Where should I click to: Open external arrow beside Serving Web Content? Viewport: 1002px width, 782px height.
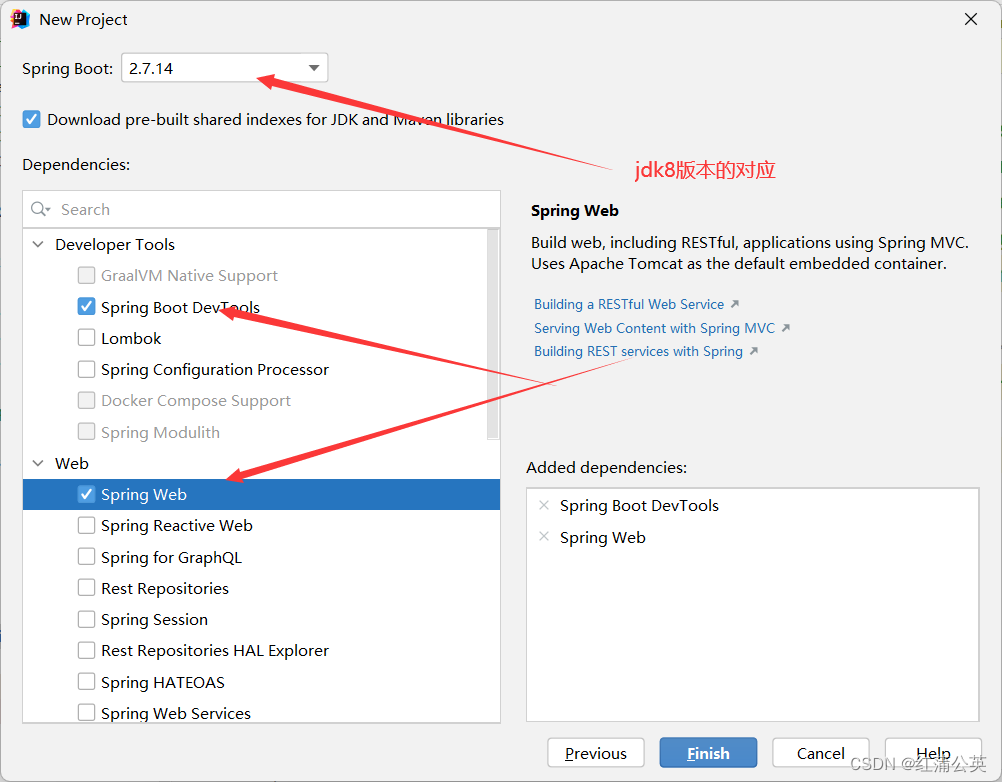[x=786, y=328]
